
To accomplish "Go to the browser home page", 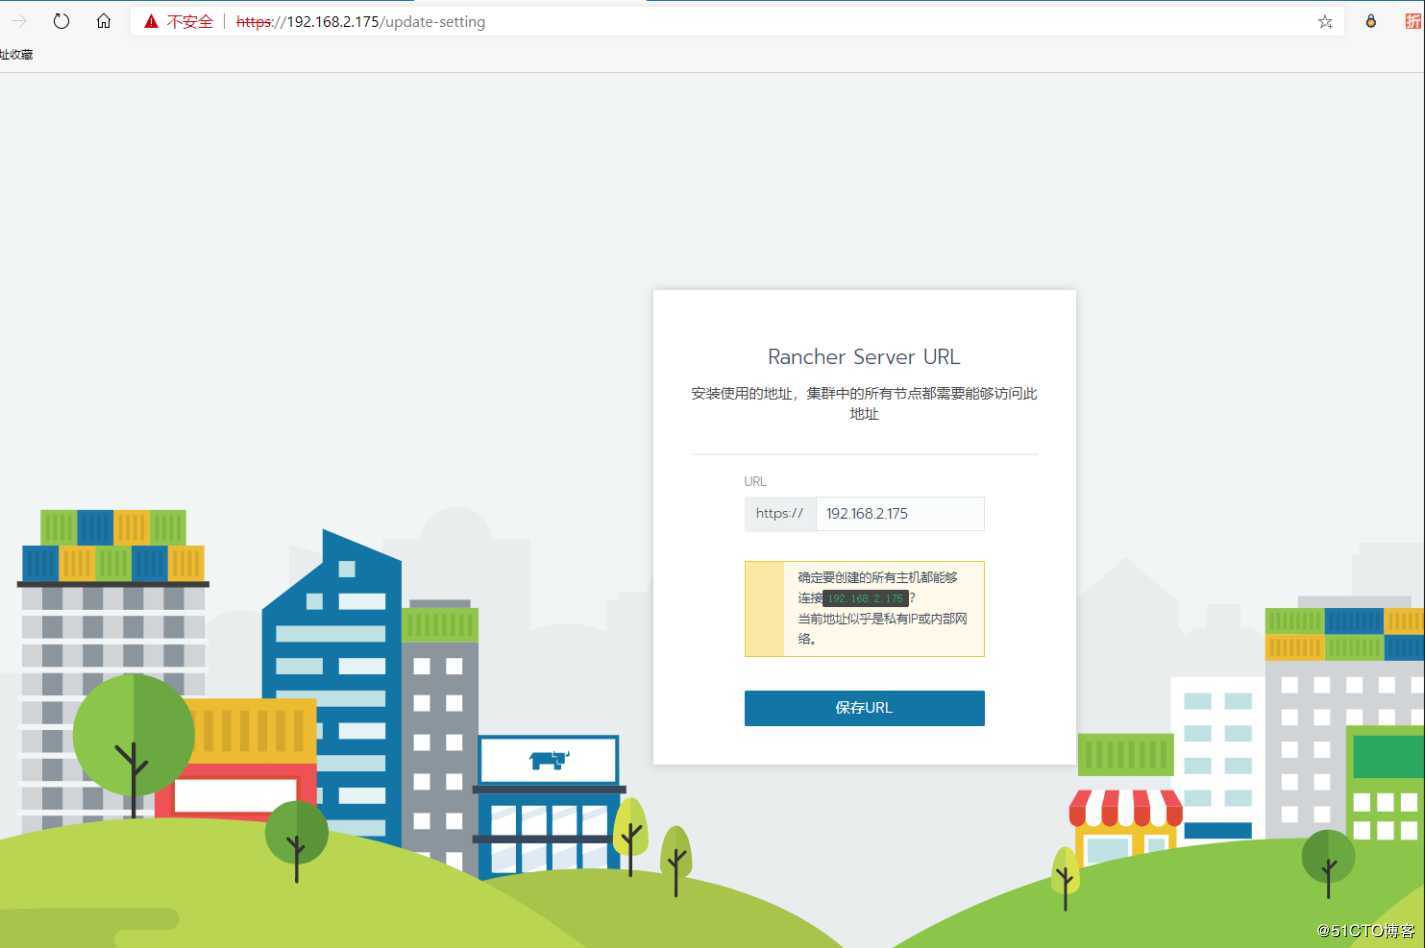I will pos(103,21).
